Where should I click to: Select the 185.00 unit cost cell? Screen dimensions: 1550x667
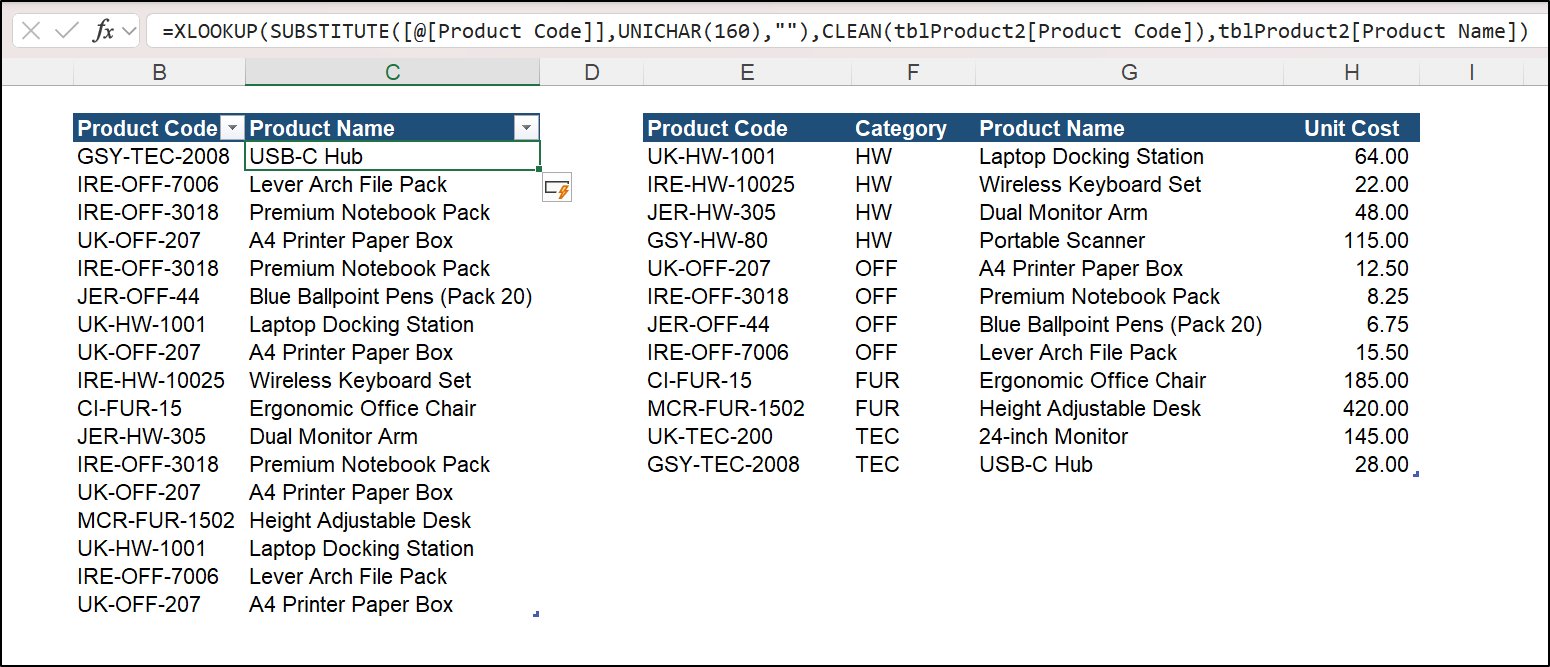click(x=1352, y=380)
